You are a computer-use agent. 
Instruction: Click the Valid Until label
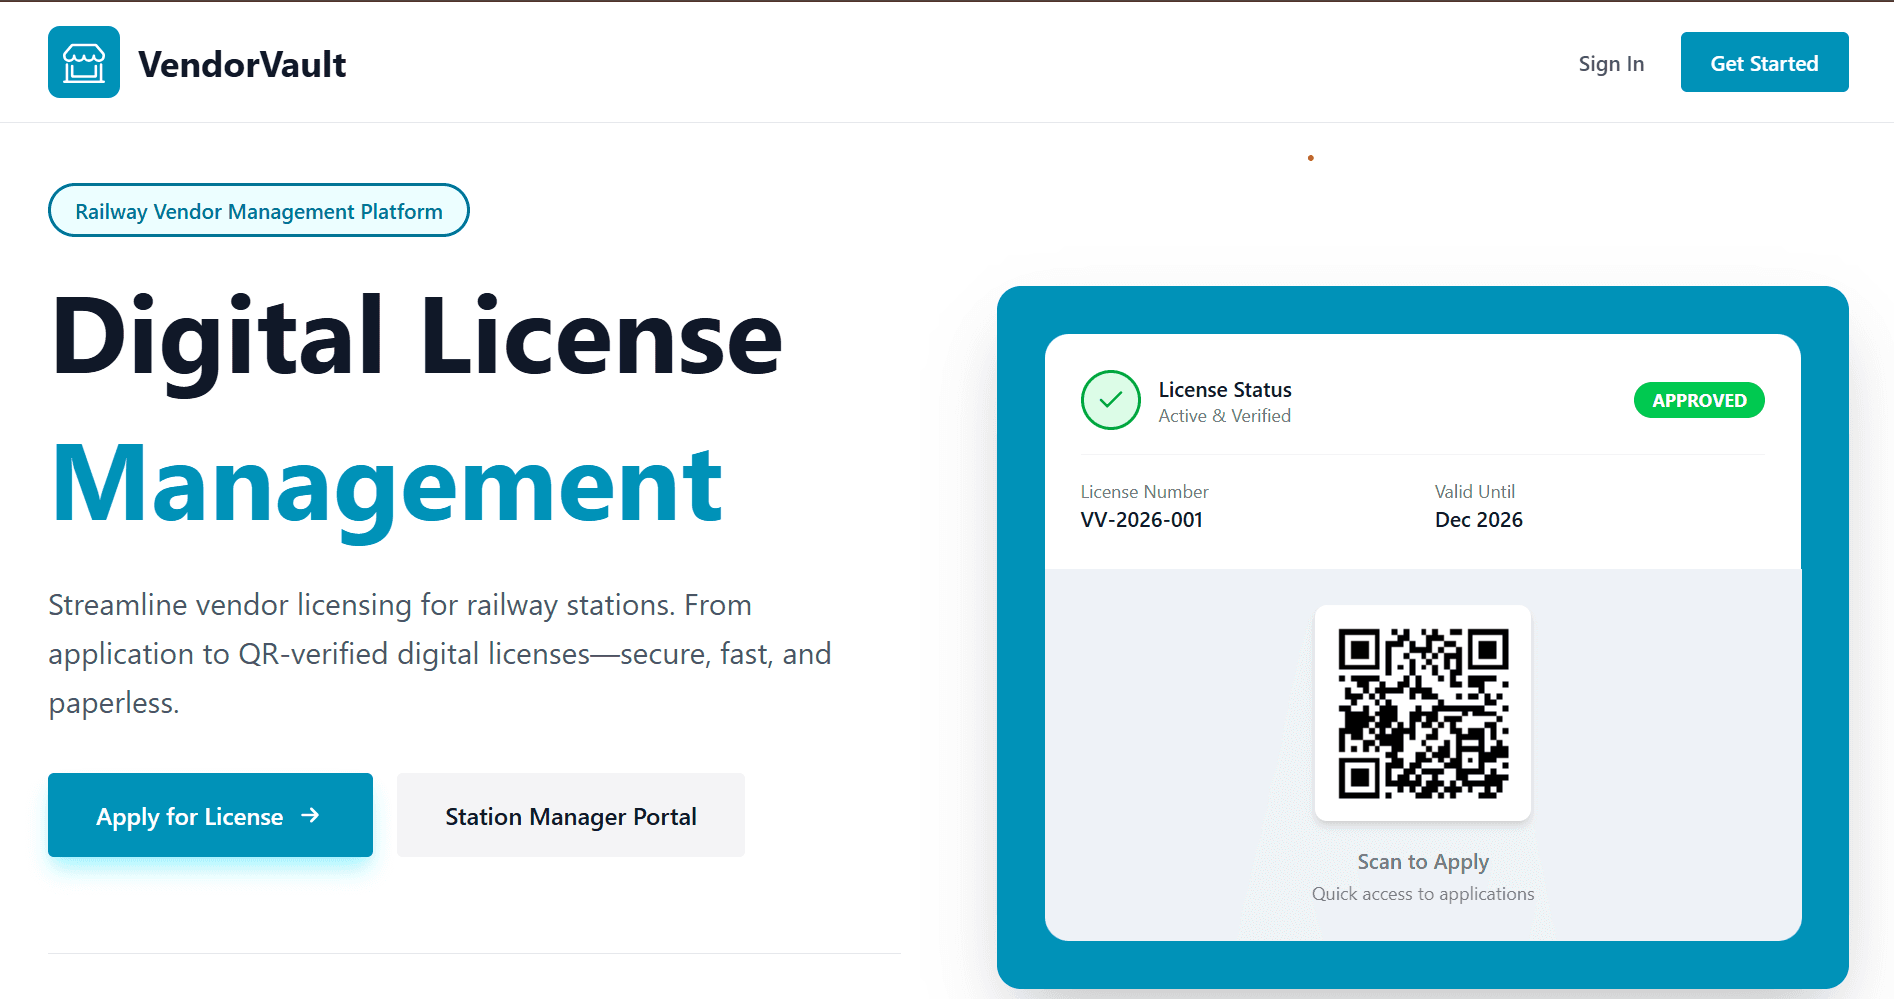coord(1474,492)
